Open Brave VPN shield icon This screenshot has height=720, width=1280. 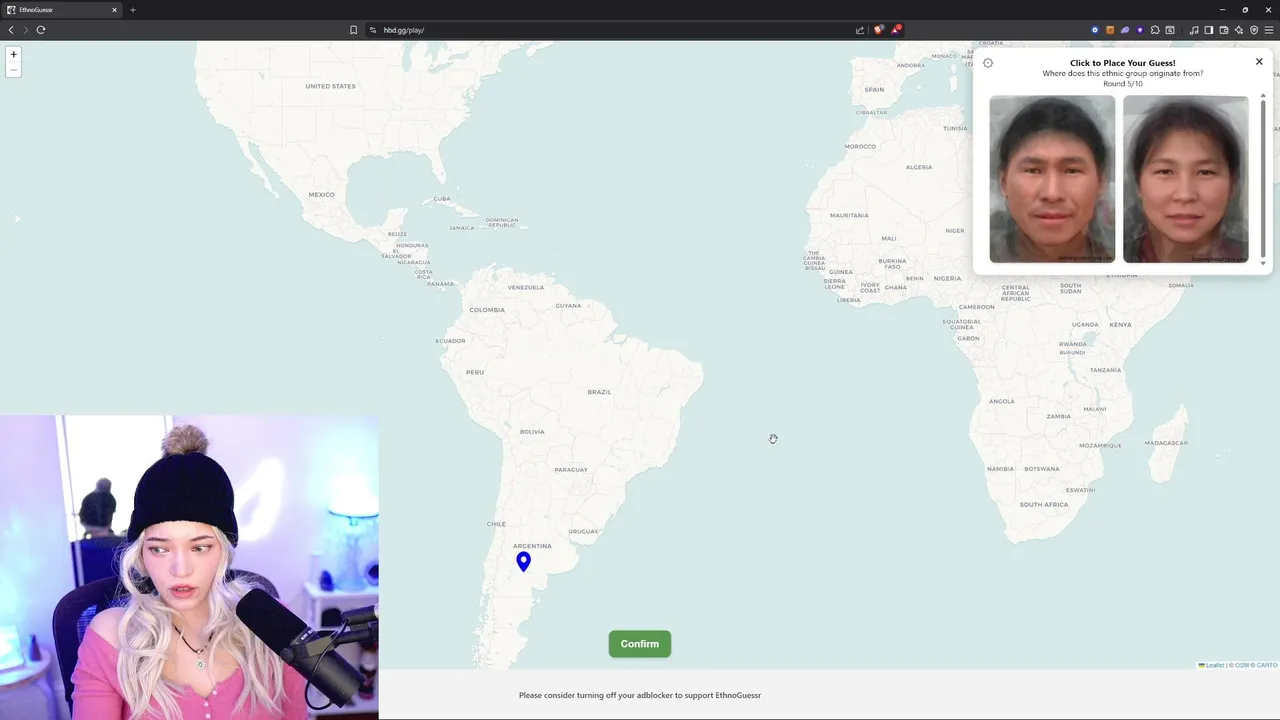[x=1254, y=30]
